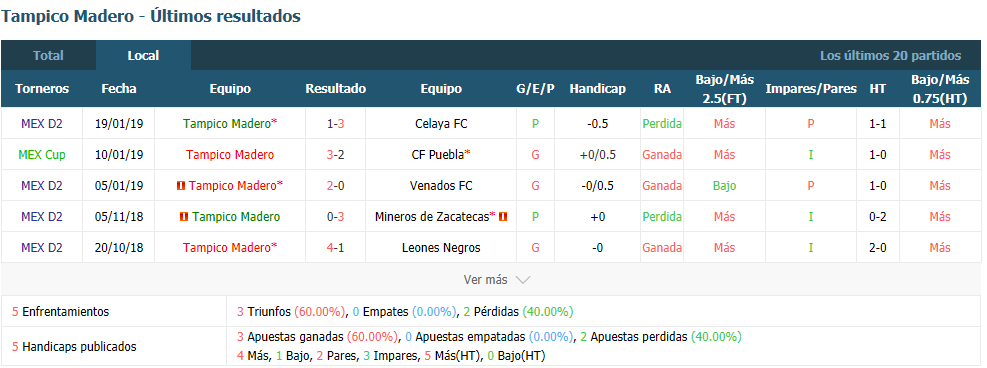
Task: Click the Handicap column header
Action: tap(597, 89)
